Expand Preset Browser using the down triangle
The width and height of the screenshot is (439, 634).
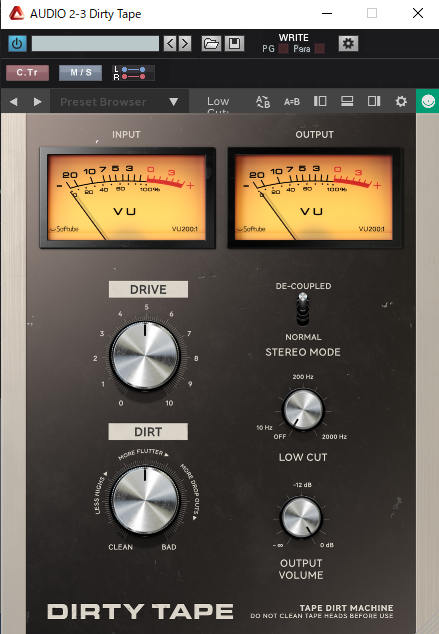pos(173,101)
